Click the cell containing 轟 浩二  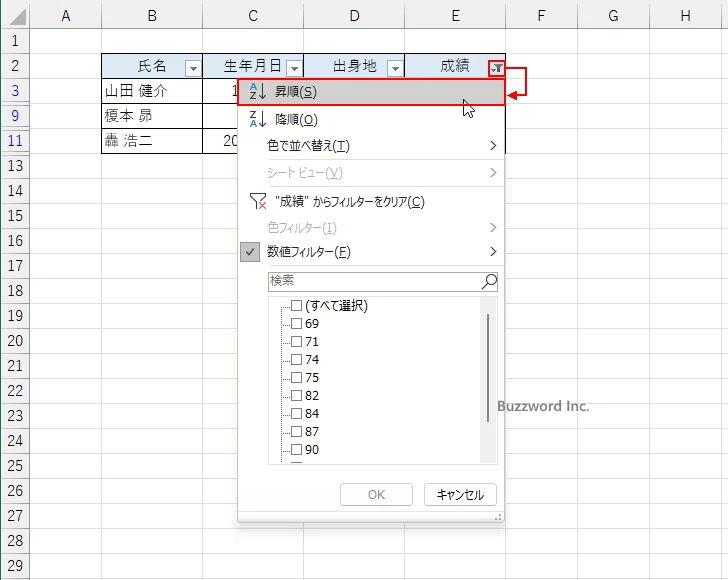tap(152, 141)
